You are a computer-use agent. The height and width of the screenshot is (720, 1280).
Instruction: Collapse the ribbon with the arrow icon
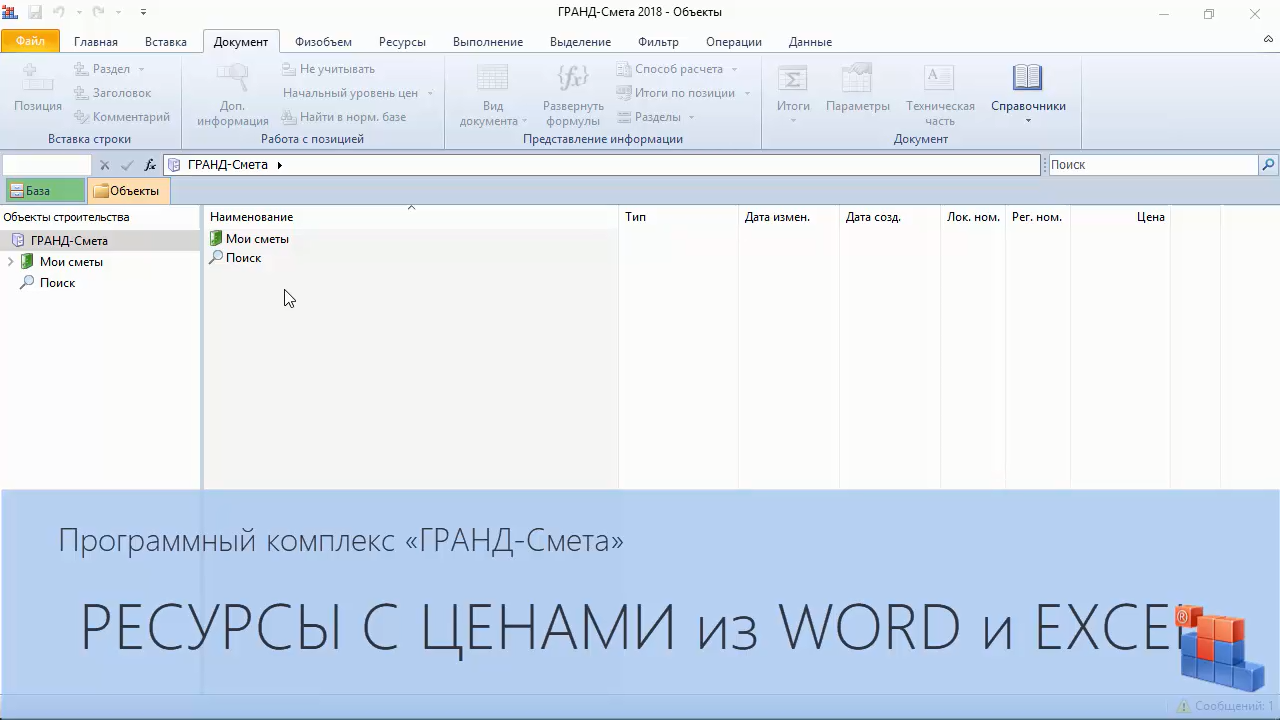click(x=1269, y=39)
